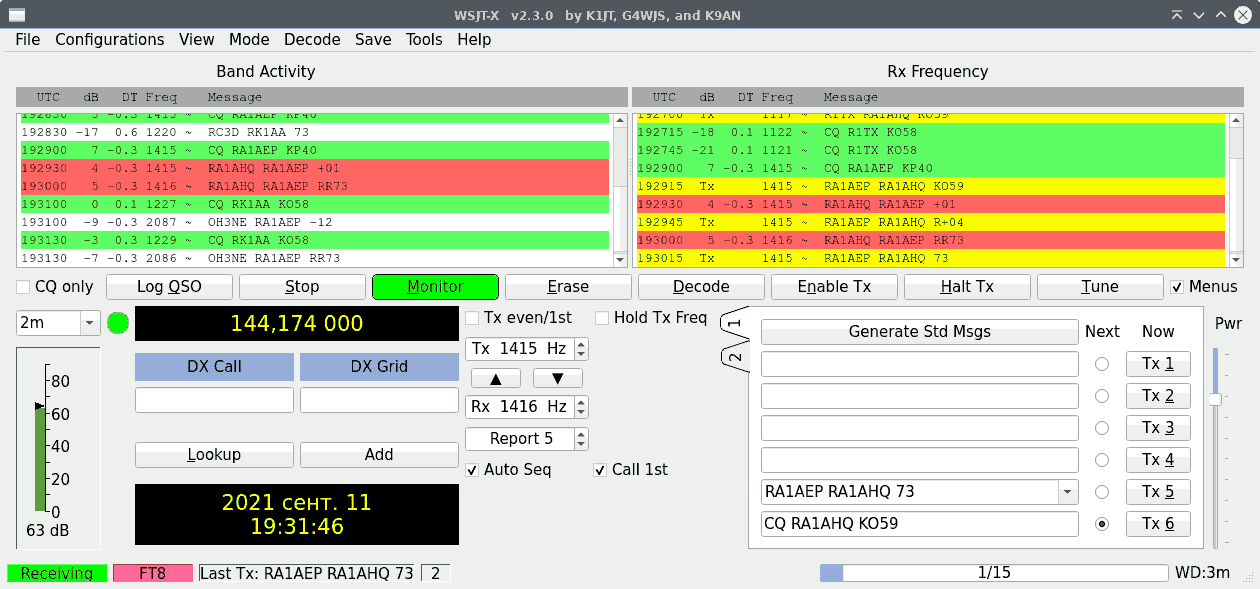The height and width of the screenshot is (589, 1260).
Task: Click the 144,174 000 frequency display
Action: pos(297,324)
